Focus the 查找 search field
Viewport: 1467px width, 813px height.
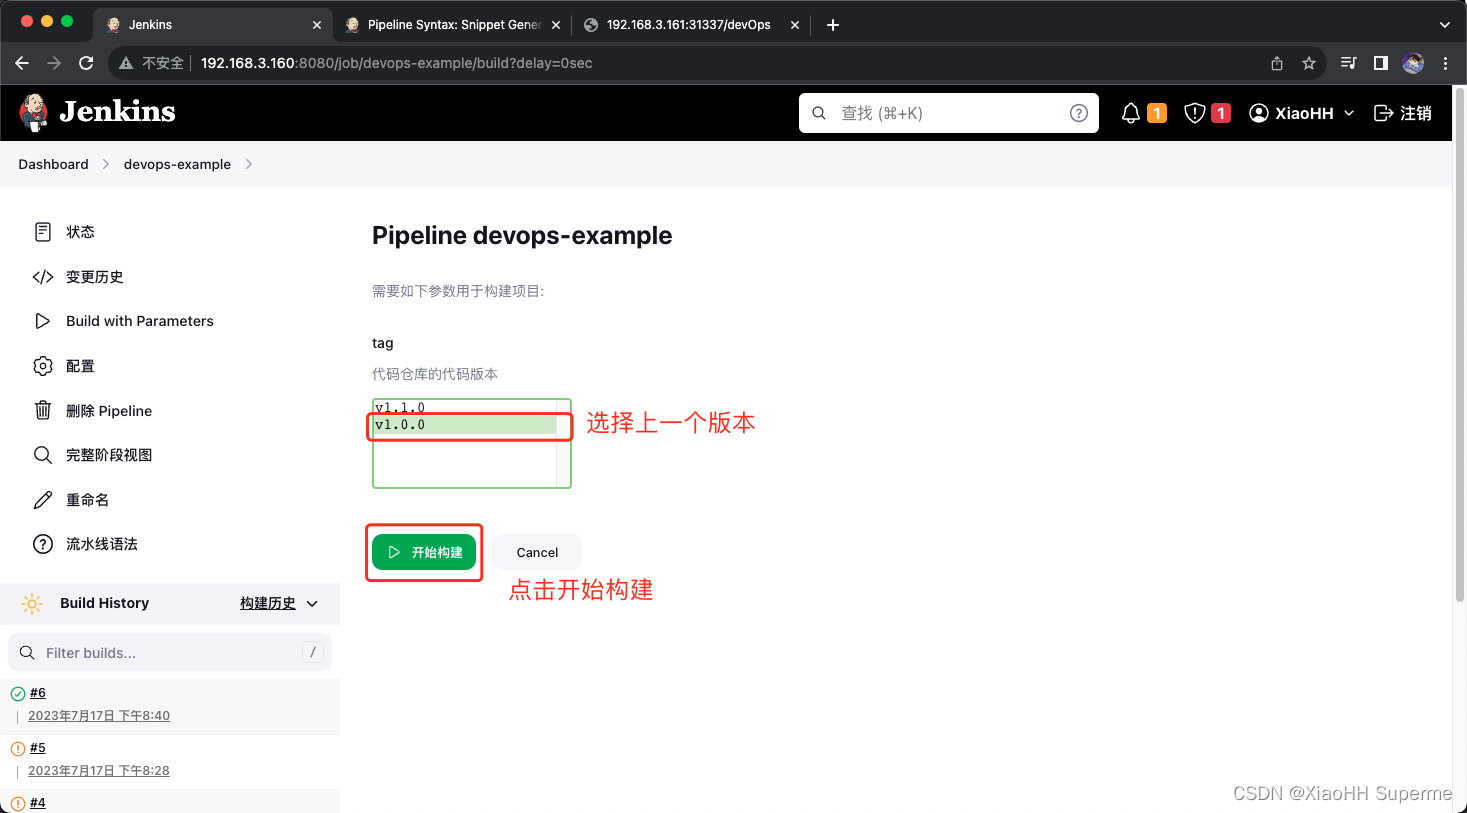pyautogui.click(x=949, y=113)
